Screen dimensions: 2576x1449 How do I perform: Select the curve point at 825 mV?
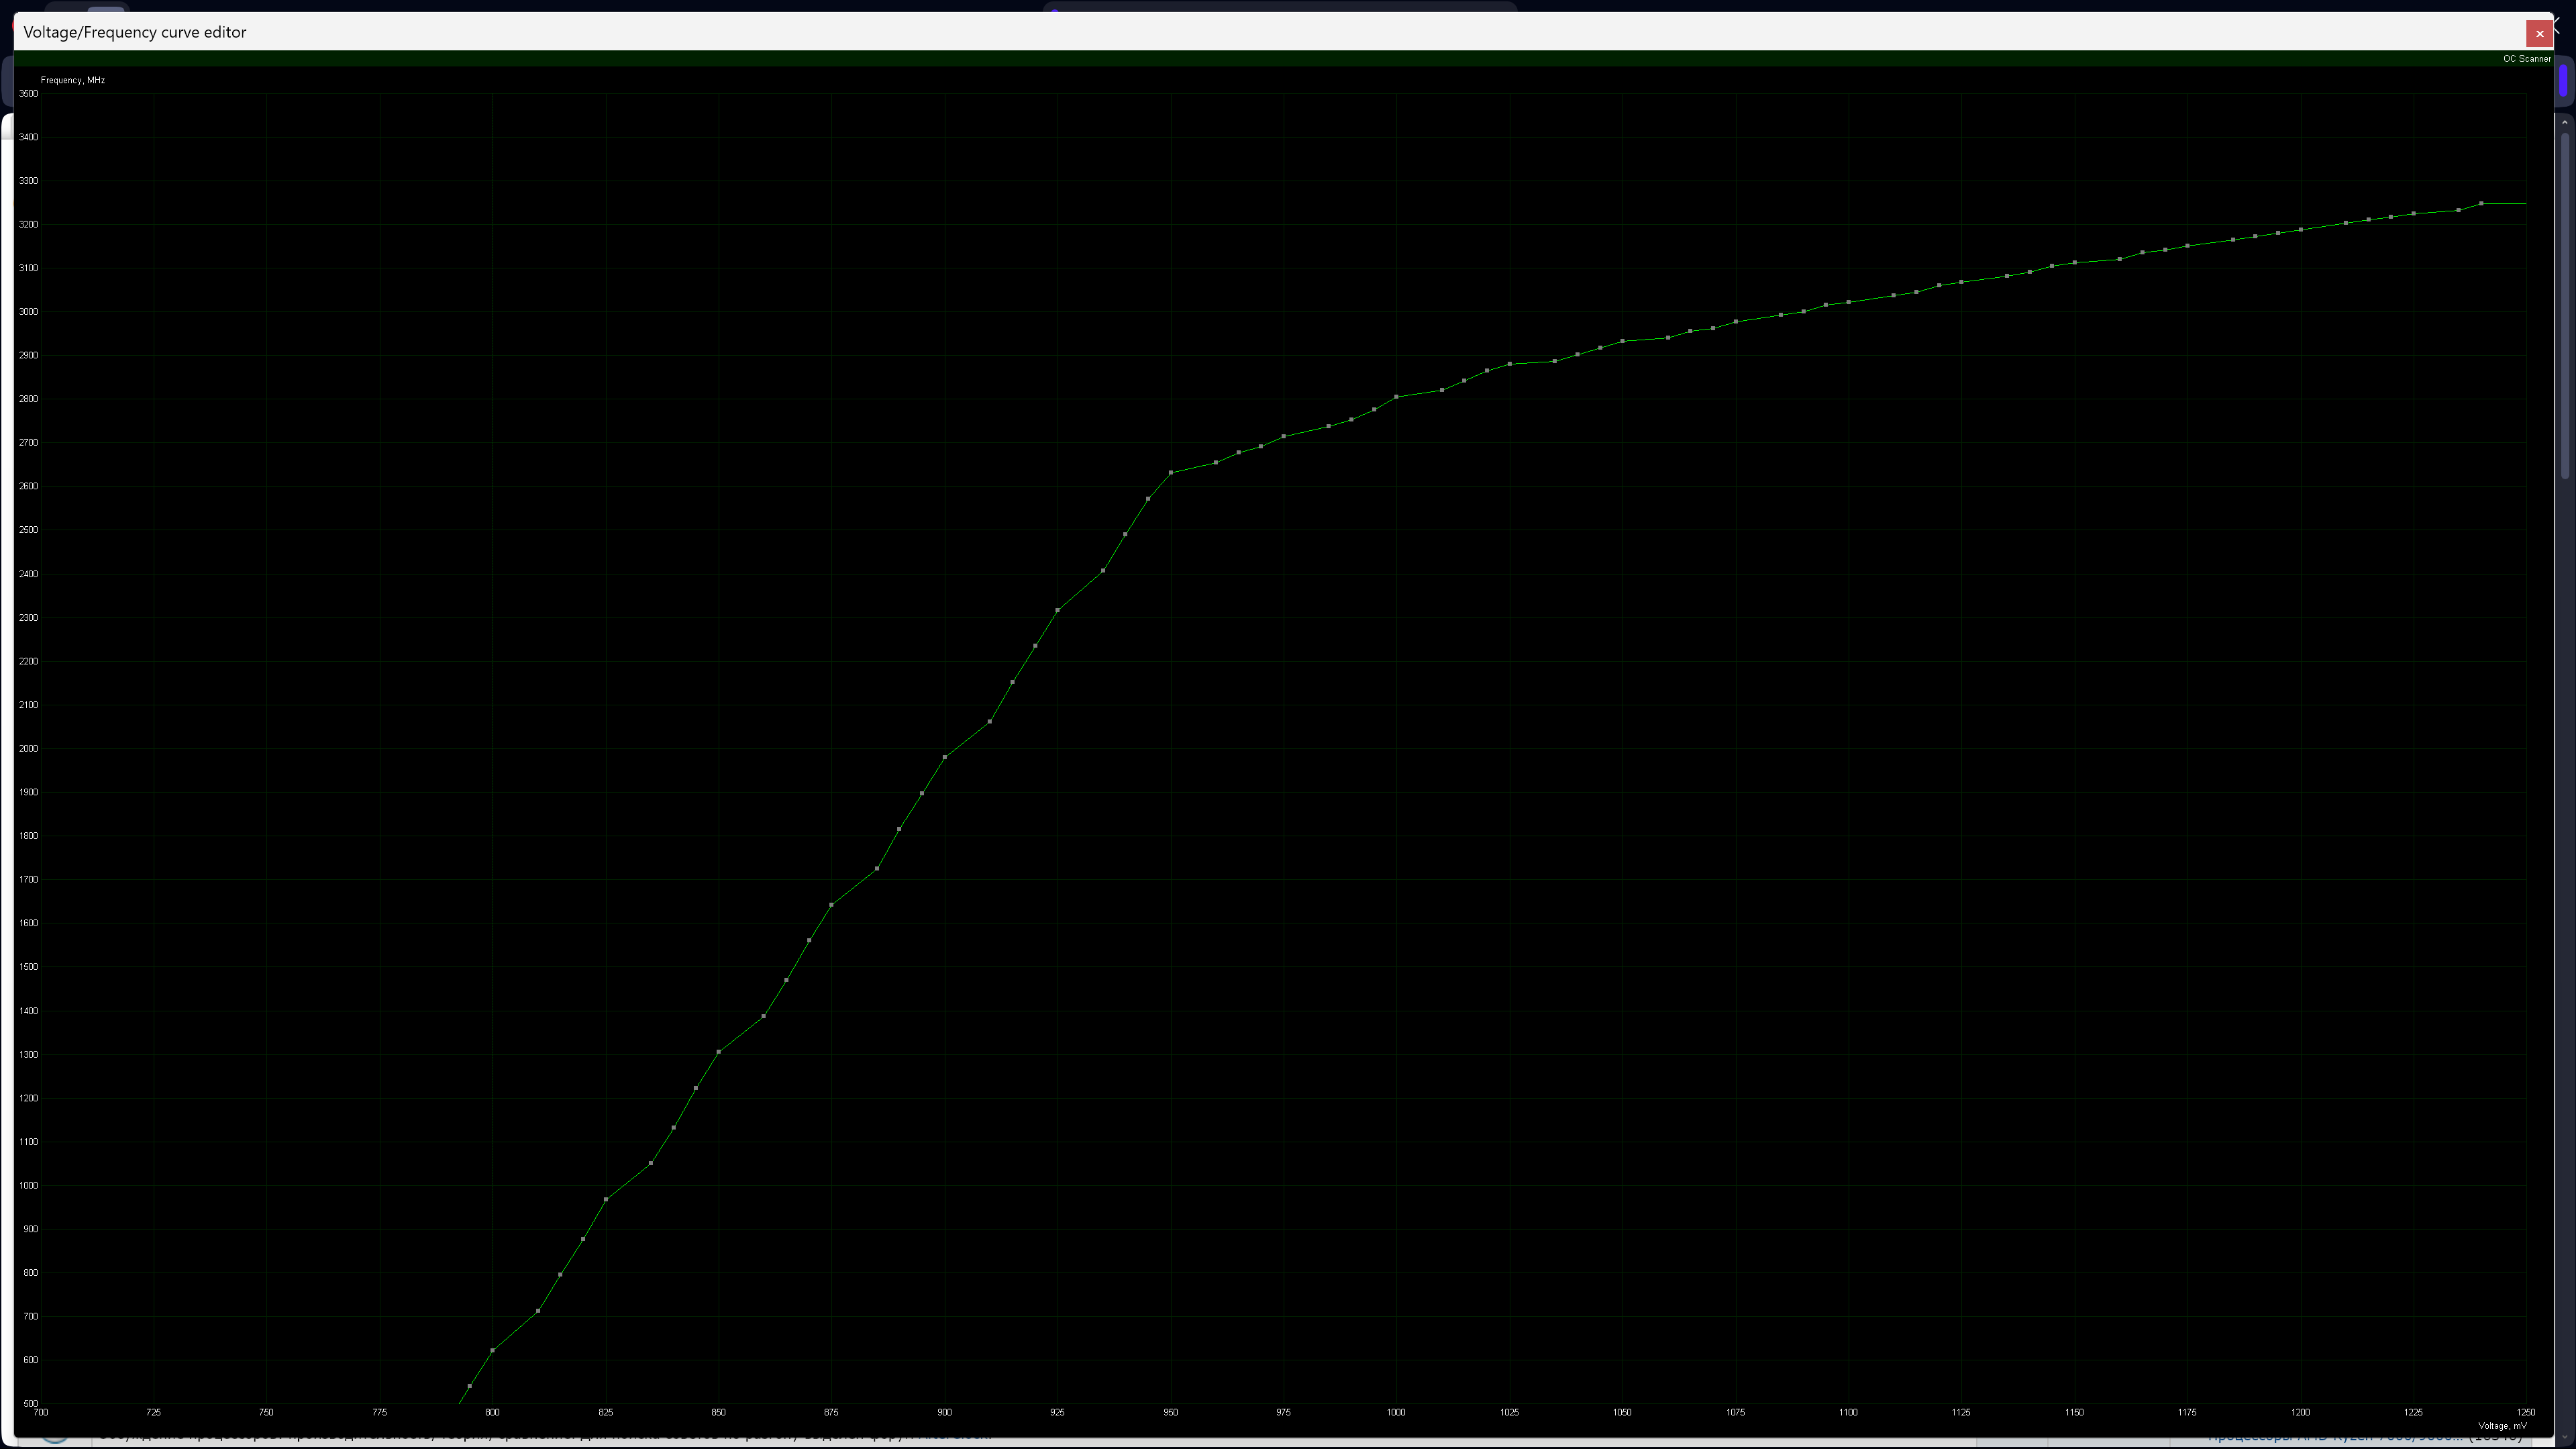click(606, 1199)
